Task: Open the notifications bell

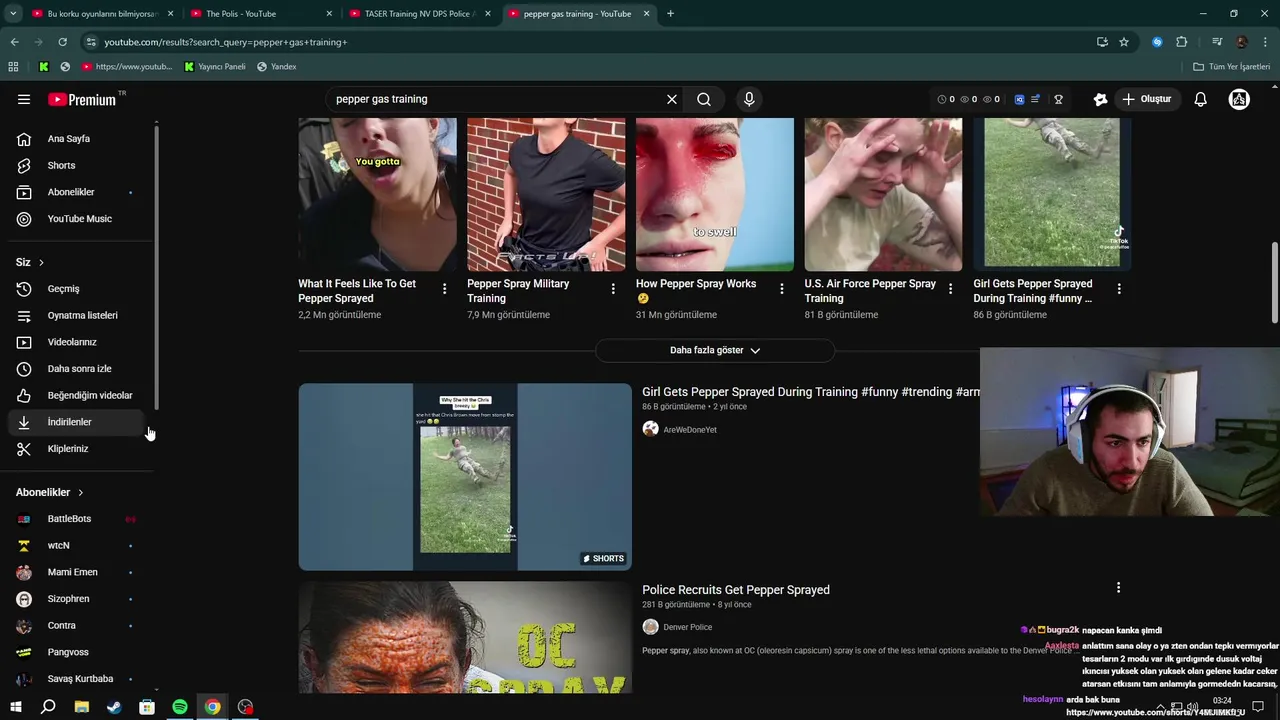Action: coord(1201,99)
